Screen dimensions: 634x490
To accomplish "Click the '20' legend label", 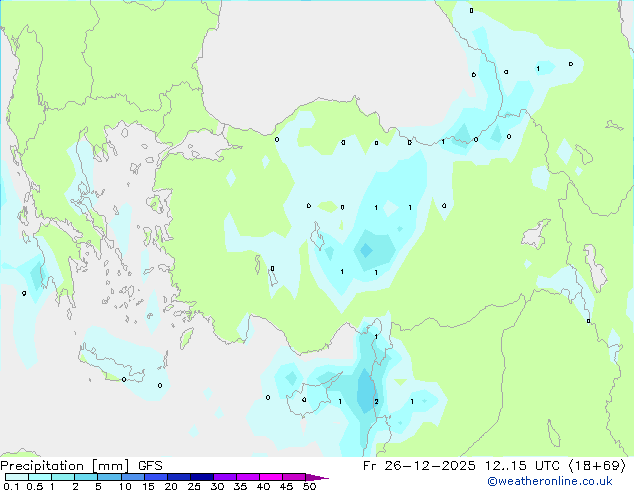I will pos(171,486).
